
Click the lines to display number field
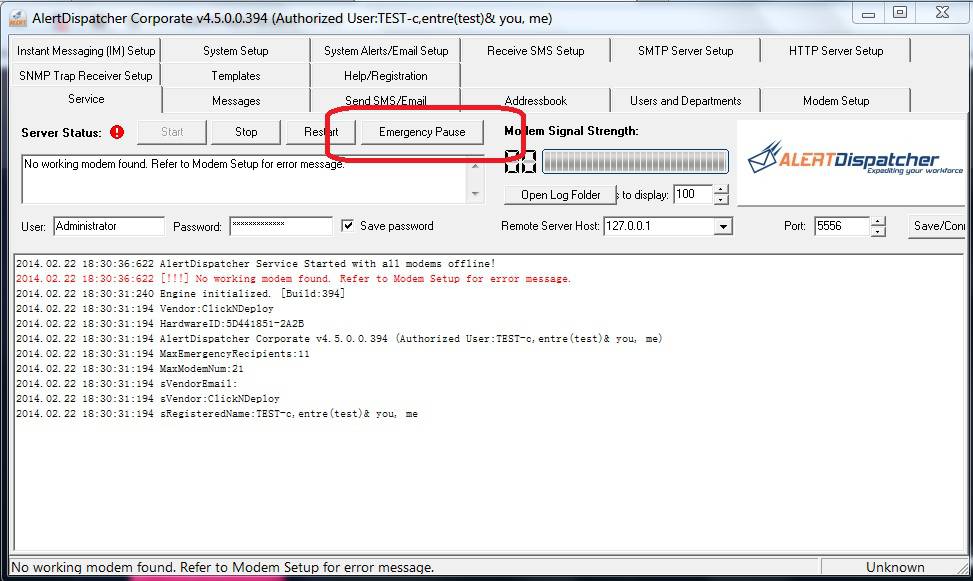coord(694,194)
